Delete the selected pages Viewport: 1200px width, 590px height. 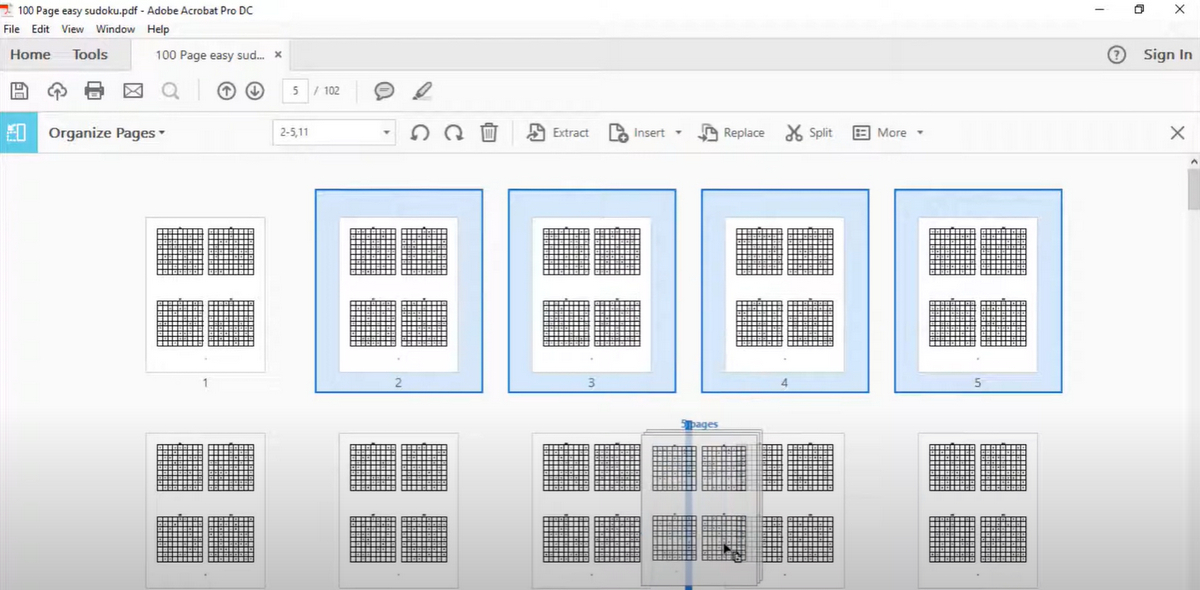(488, 132)
